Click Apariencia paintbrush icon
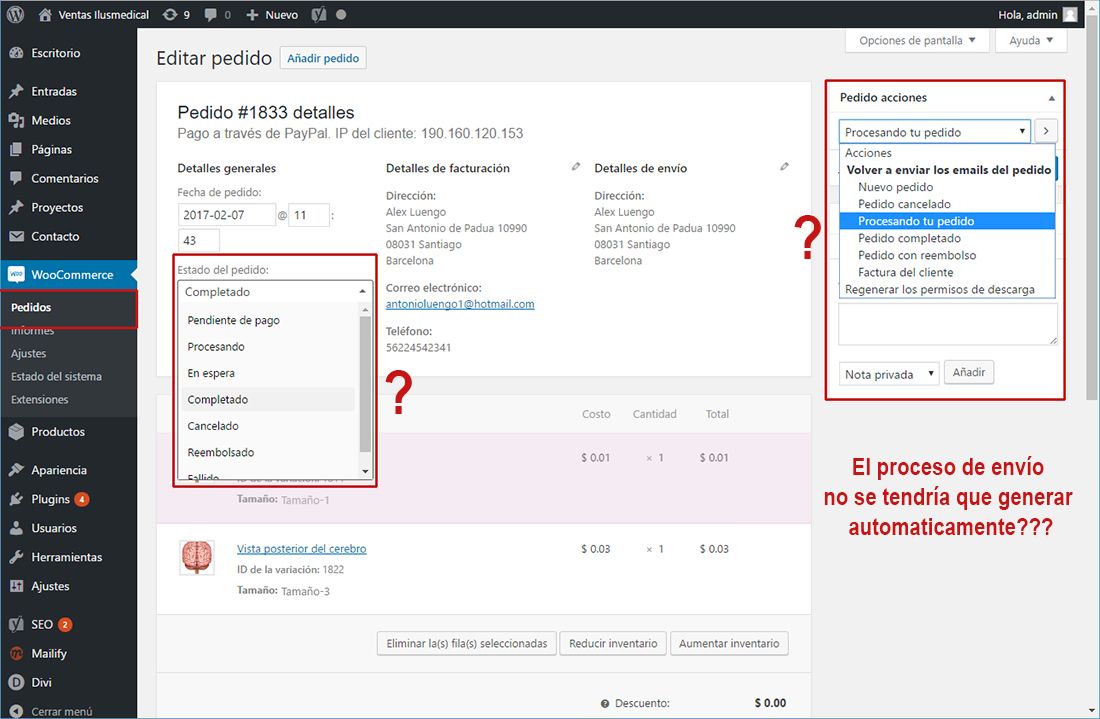This screenshot has width=1100, height=719. pos(16,470)
